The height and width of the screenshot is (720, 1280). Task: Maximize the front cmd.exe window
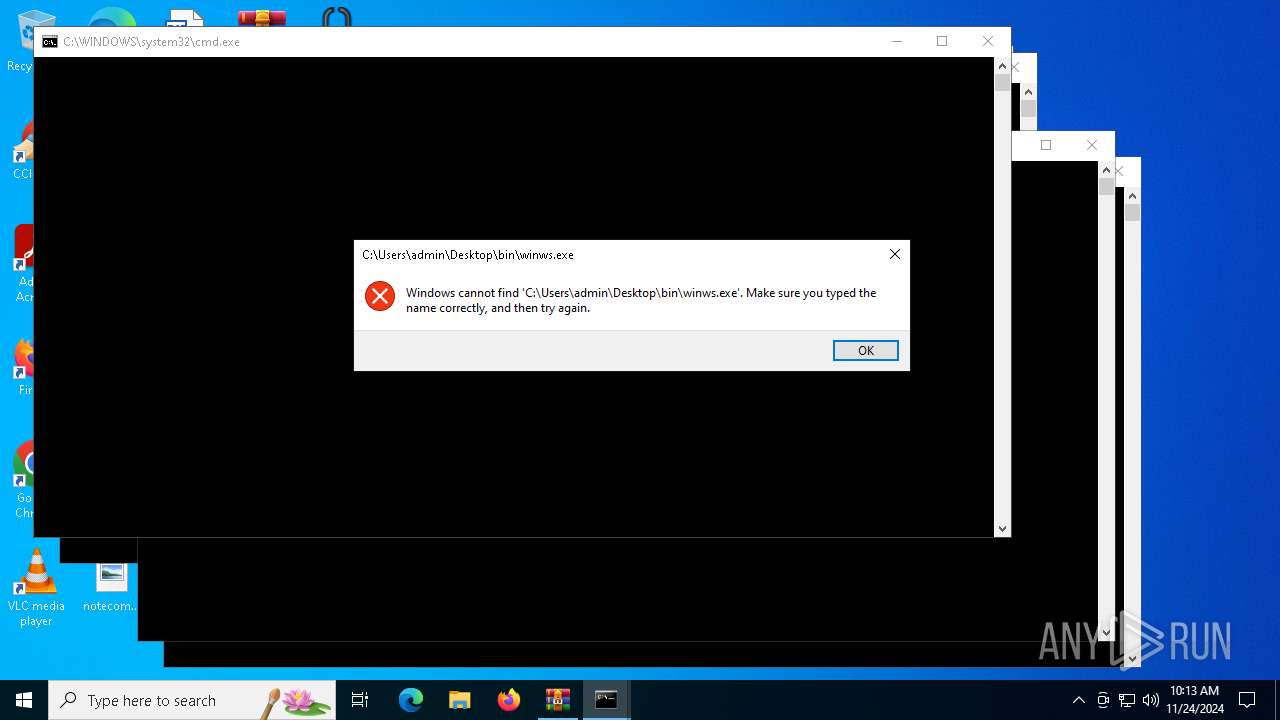(x=942, y=41)
